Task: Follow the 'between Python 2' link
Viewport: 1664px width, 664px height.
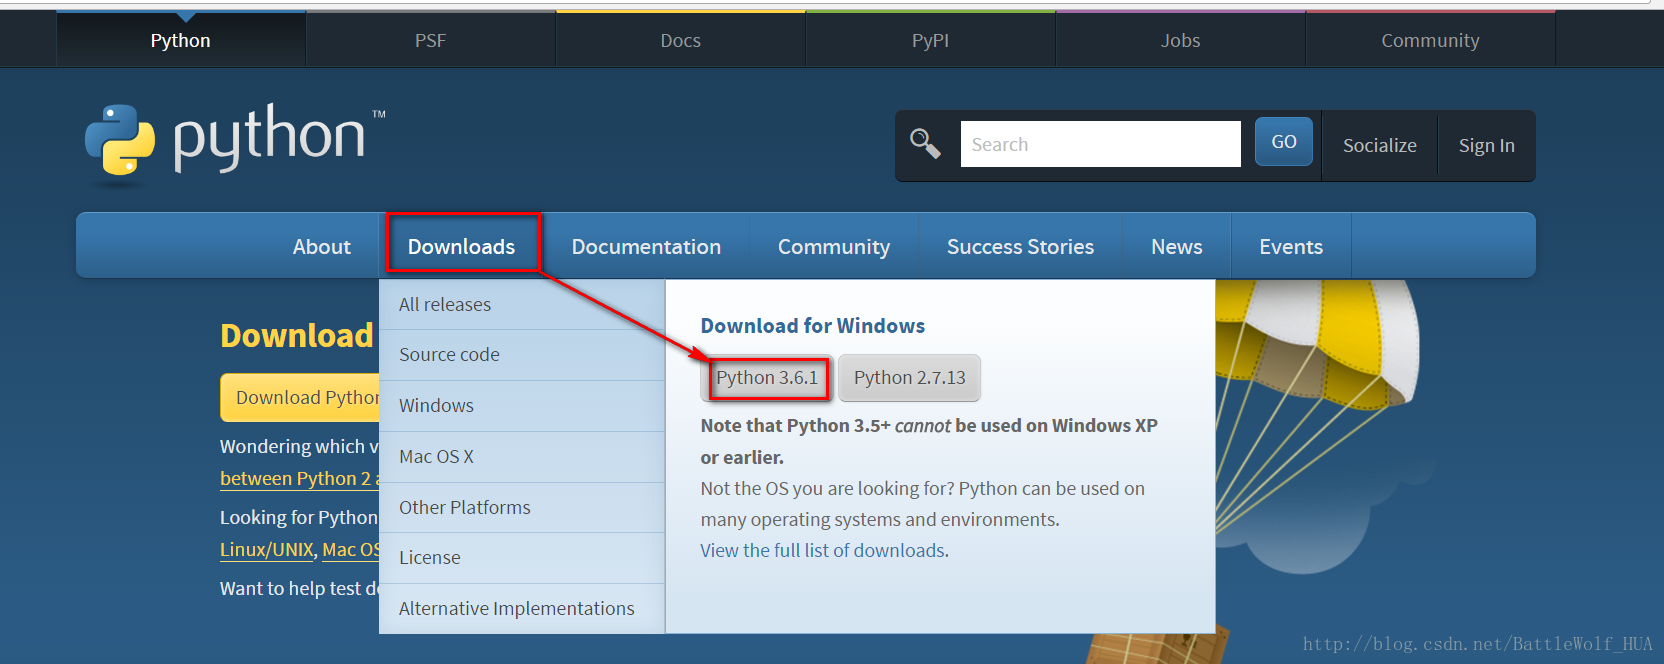Action: point(299,479)
